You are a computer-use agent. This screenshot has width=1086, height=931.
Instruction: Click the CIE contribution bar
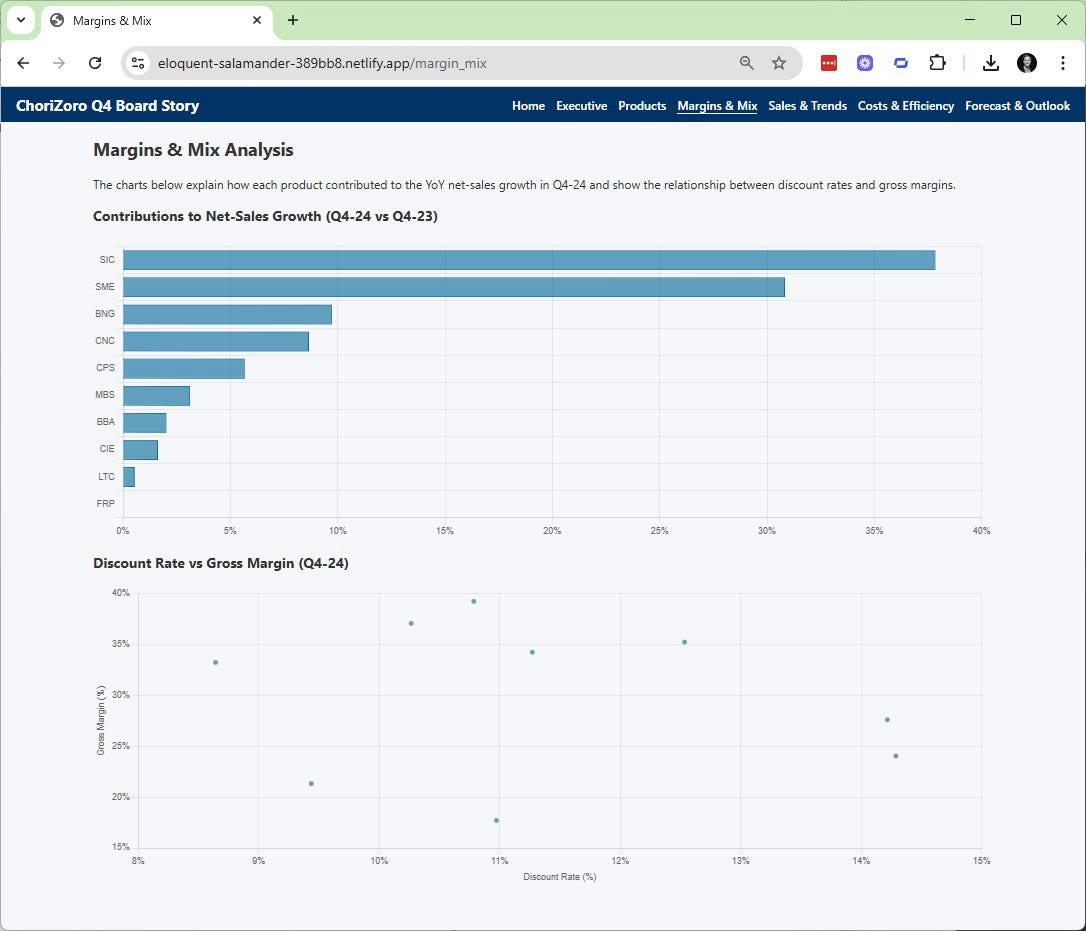pyautogui.click(x=140, y=450)
